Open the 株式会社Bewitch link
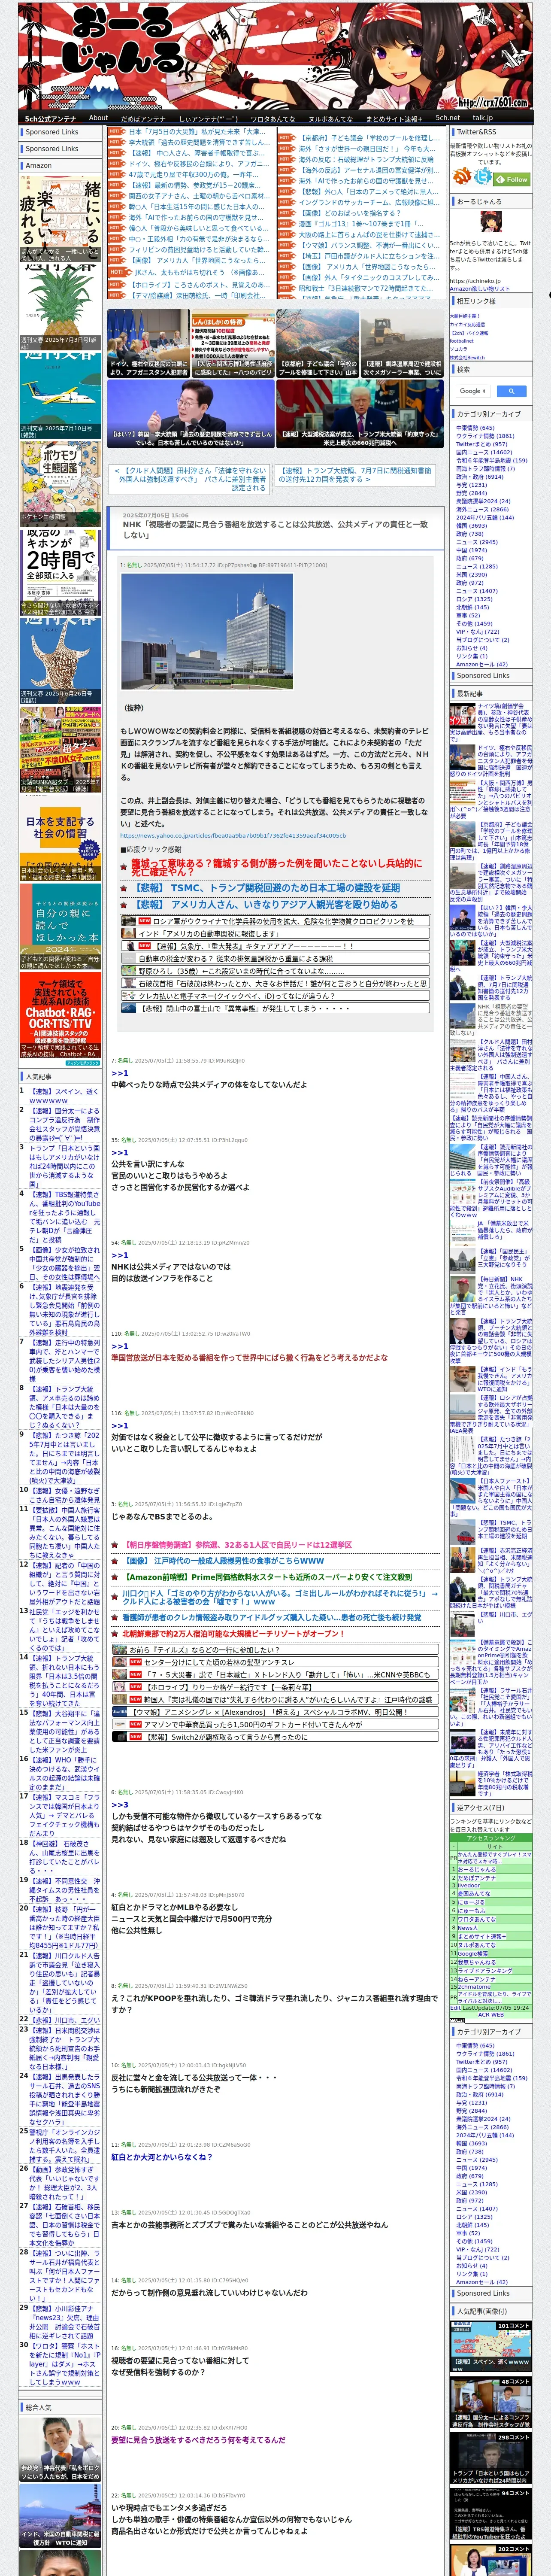 [x=467, y=357]
